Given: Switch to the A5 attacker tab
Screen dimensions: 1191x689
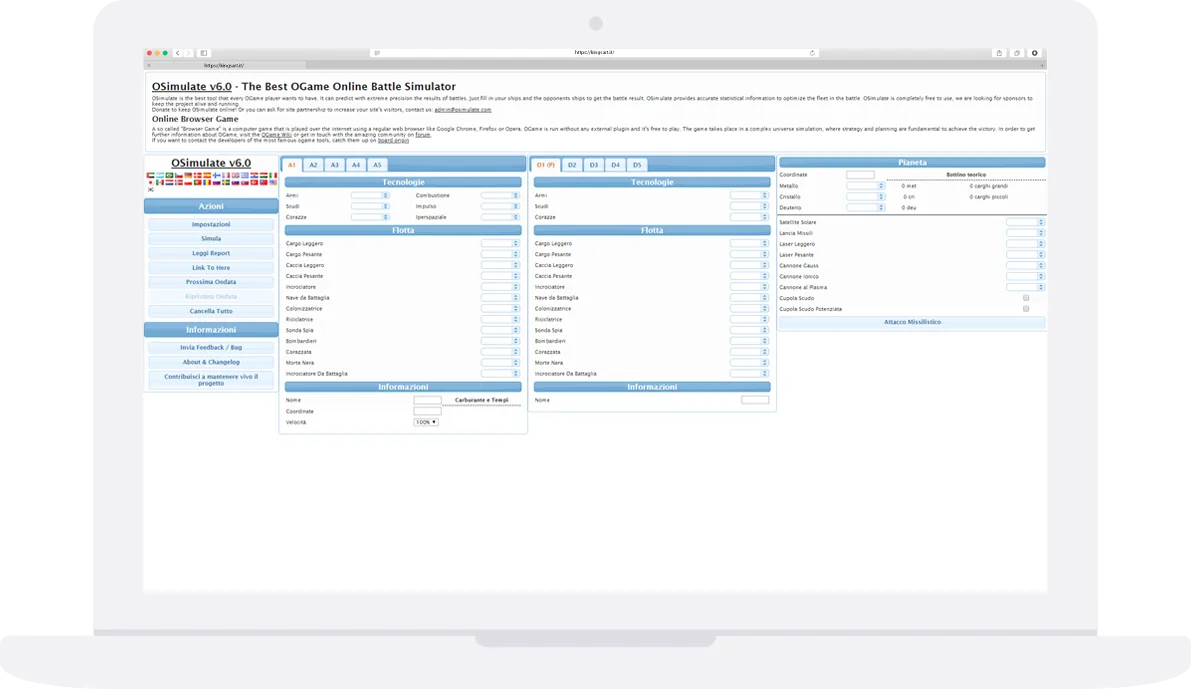Looking at the screenshot, I should tap(378, 165).
